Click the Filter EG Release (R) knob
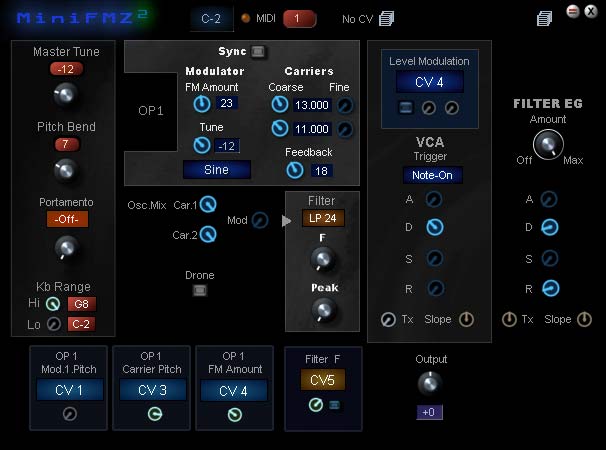Image resolution: width=606 pixels, height=450 pixels. click(551, 288)
